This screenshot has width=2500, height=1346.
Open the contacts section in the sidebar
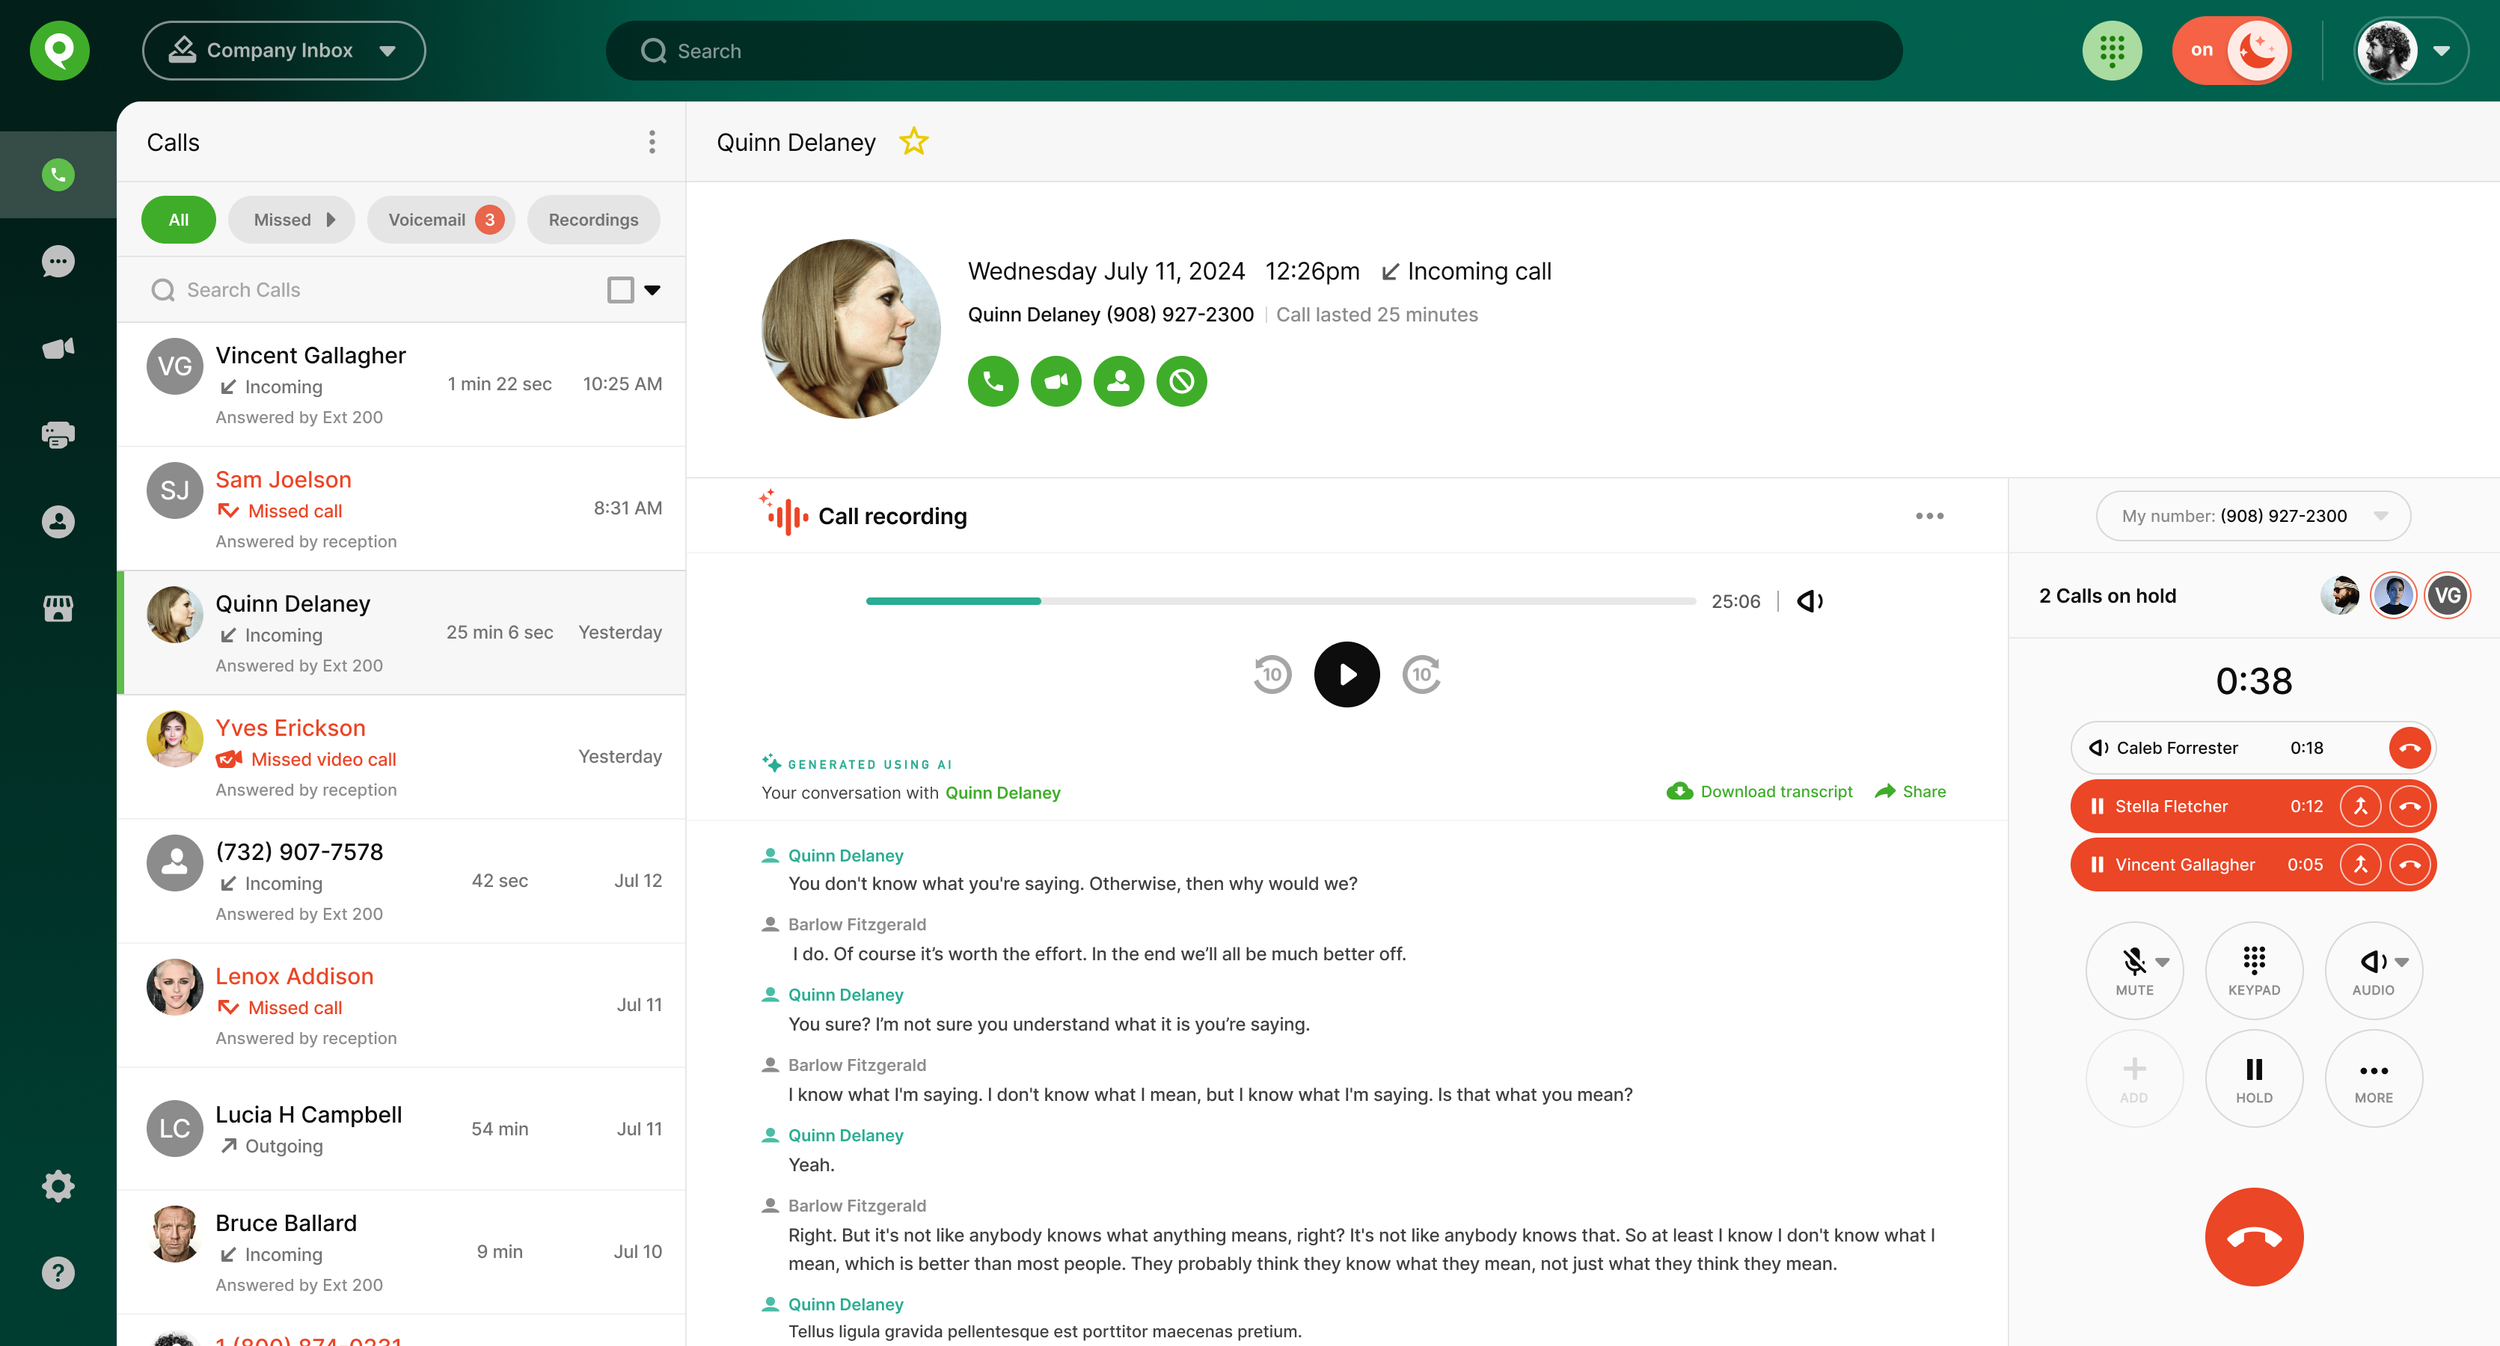tap(57, 521)
